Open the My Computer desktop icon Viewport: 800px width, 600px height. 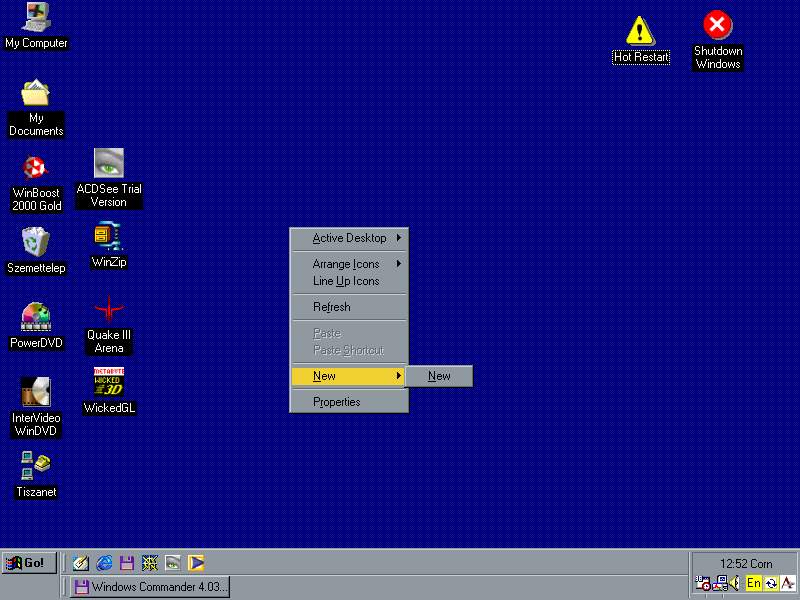point(36,18)
